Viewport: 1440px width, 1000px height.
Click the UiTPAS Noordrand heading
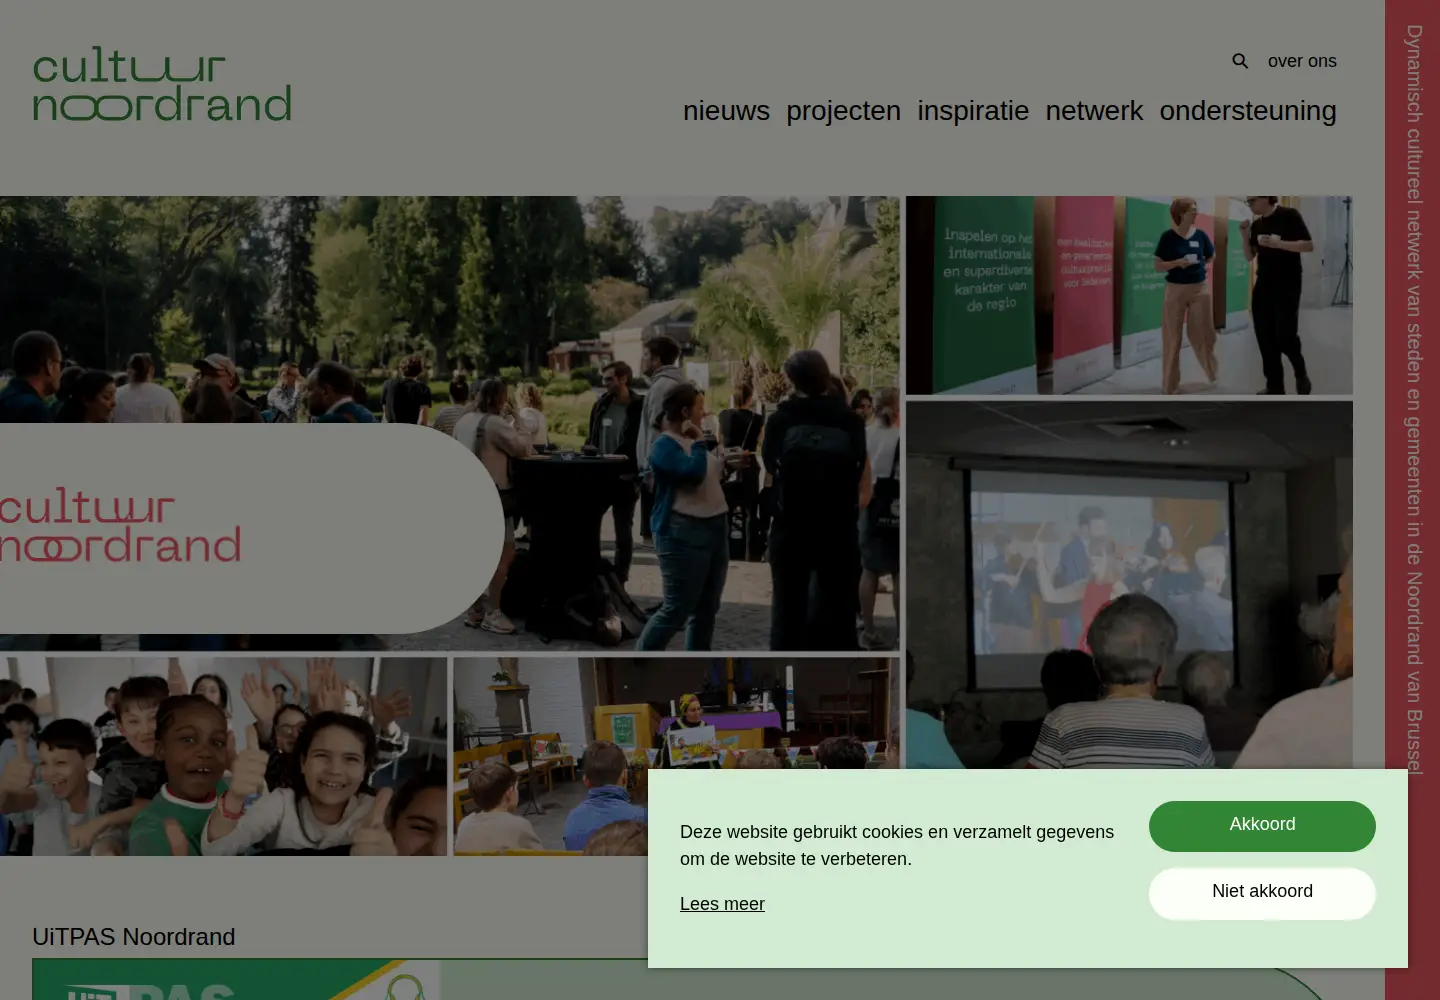pyautogui.click(x=134, y=937)
